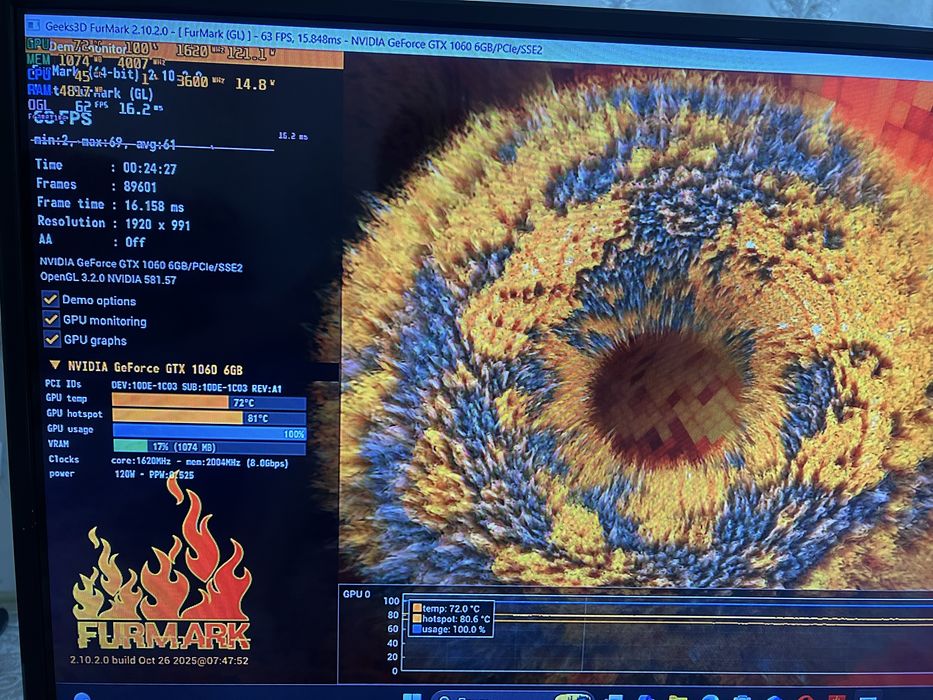
Task: Click the yellow hotspot legend swatch in graph
Action: 417,618
